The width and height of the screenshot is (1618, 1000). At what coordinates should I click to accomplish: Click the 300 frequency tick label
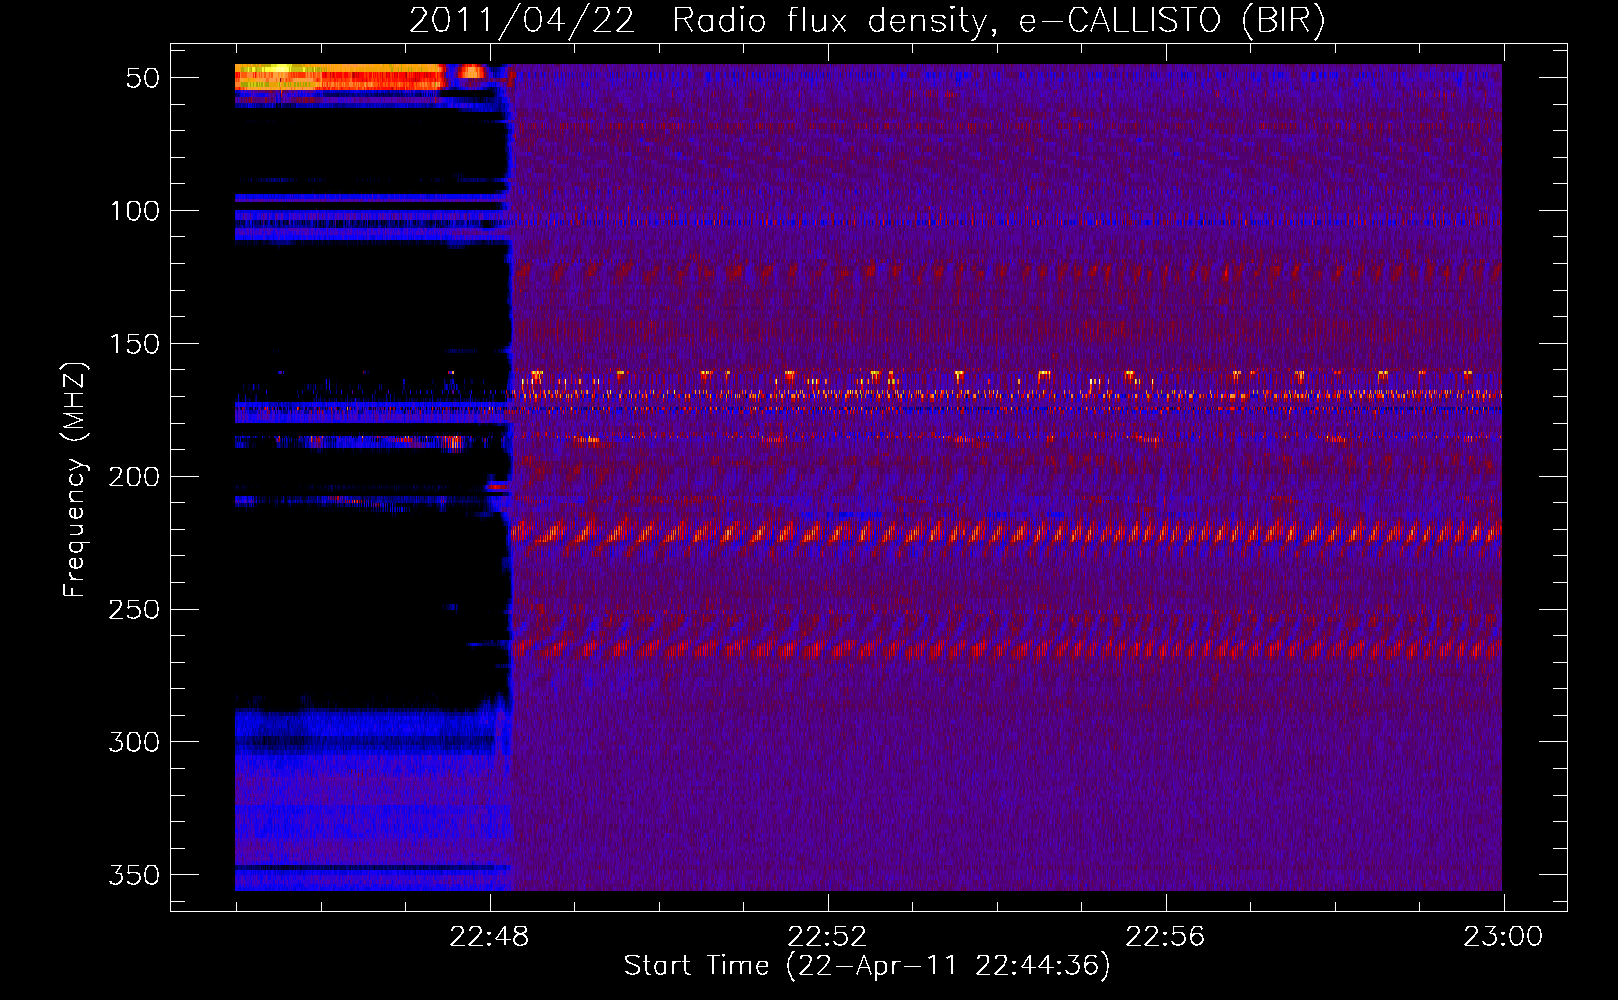click(134, 742)
